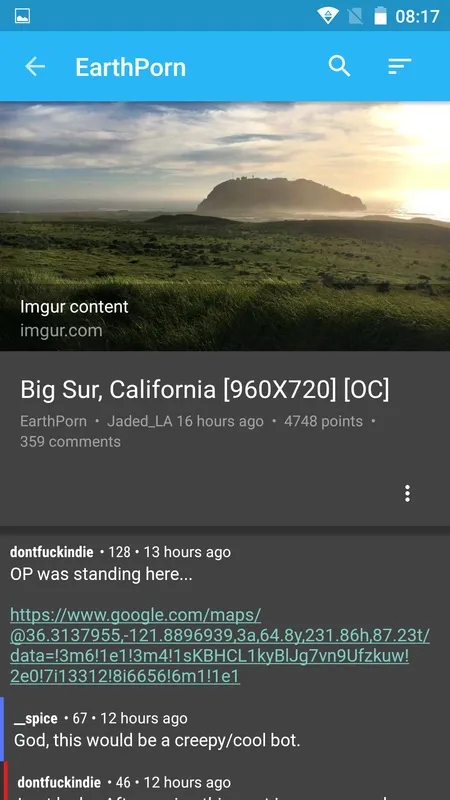Tap the no-SIM status icon

coord(355,16)
